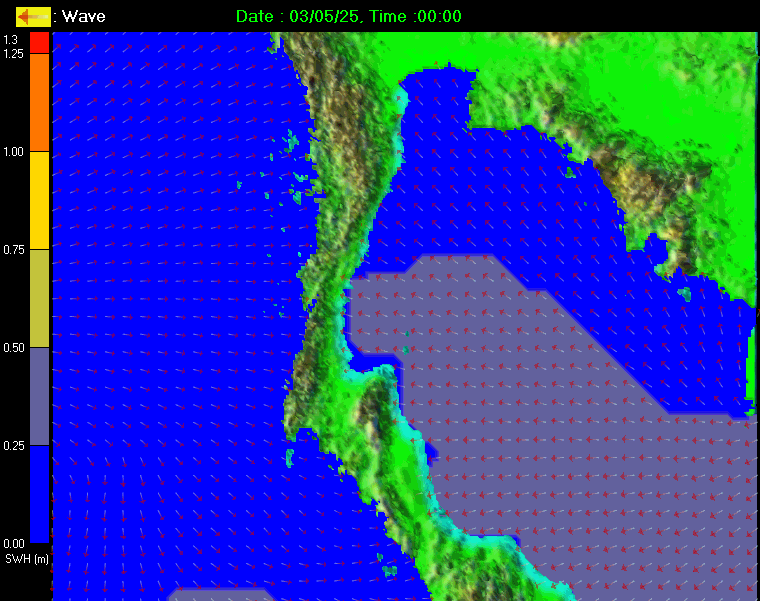Image resolution: width=760 pixels, height=601 pixels.
Task: Select the red 1.25–1.3 color band
Action: 40,43
